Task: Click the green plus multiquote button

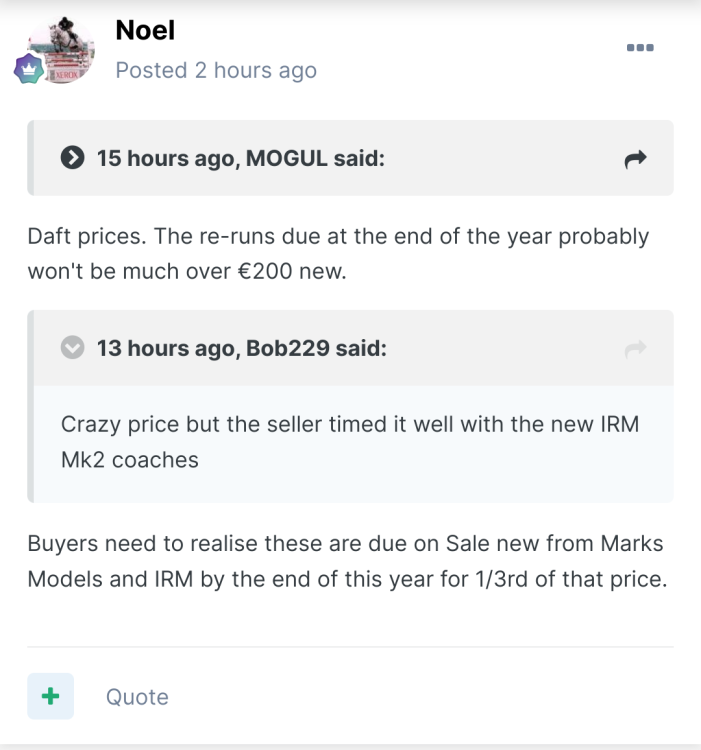Action: point(50,696)
